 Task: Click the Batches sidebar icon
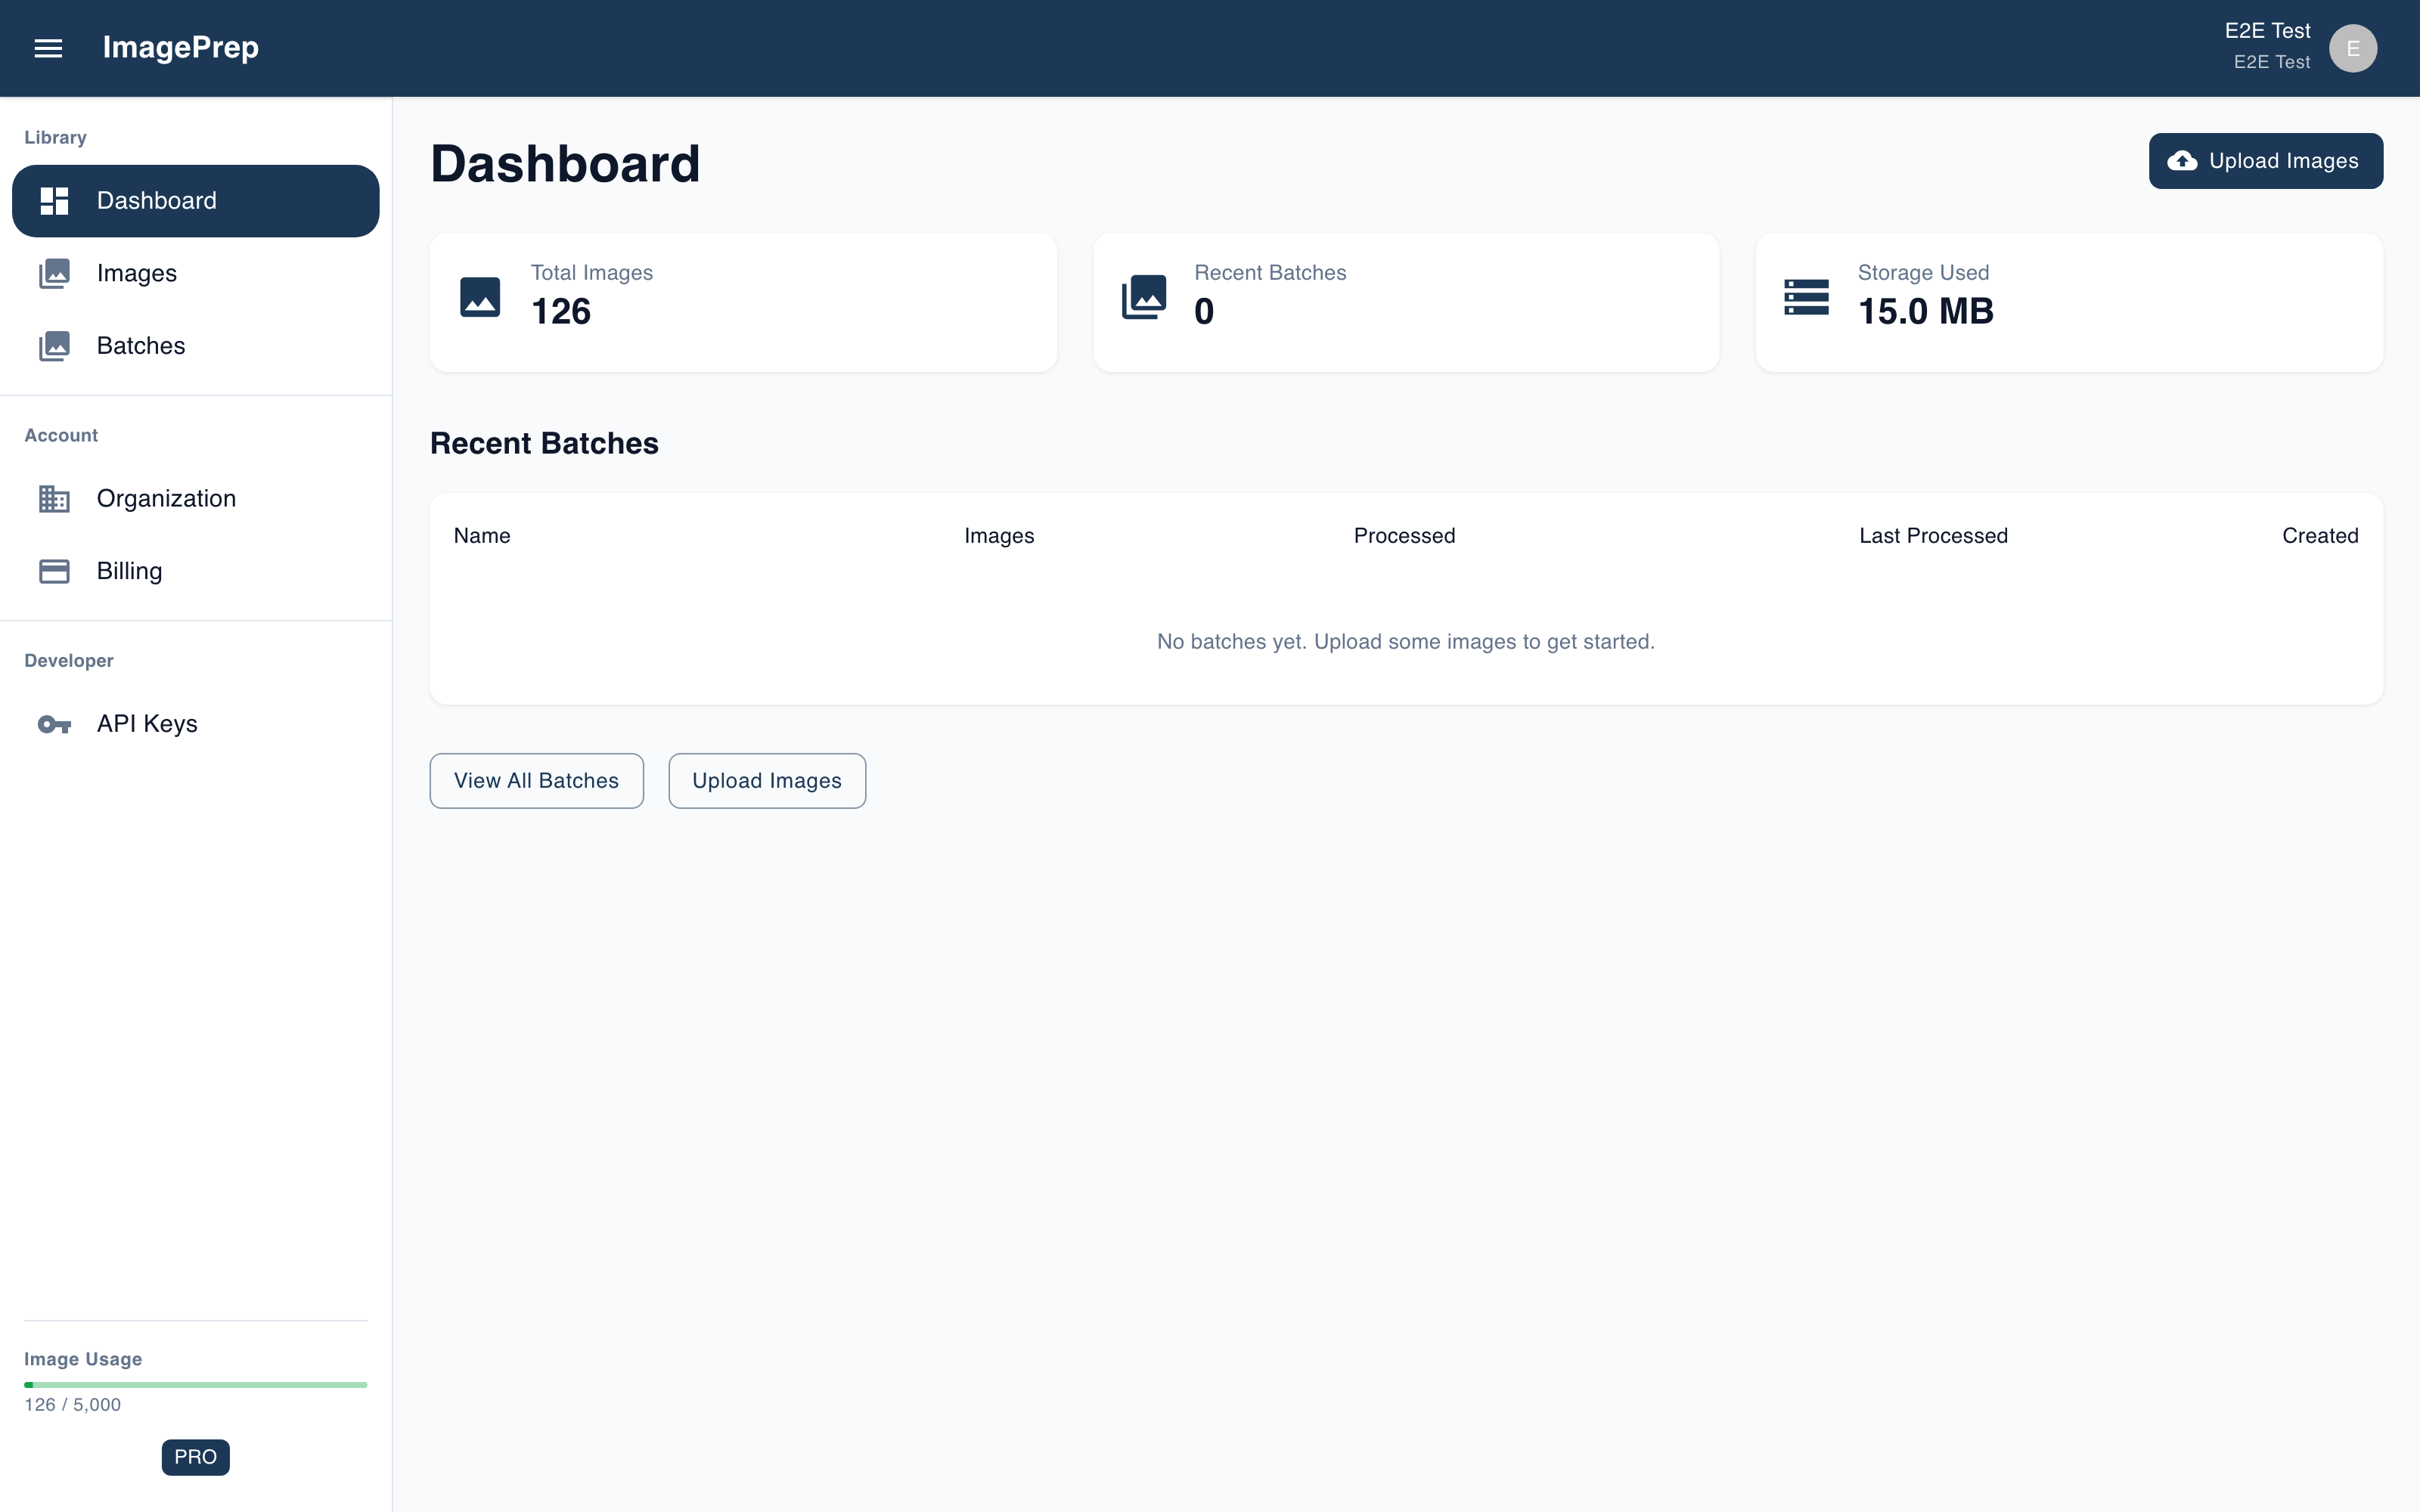54,346
